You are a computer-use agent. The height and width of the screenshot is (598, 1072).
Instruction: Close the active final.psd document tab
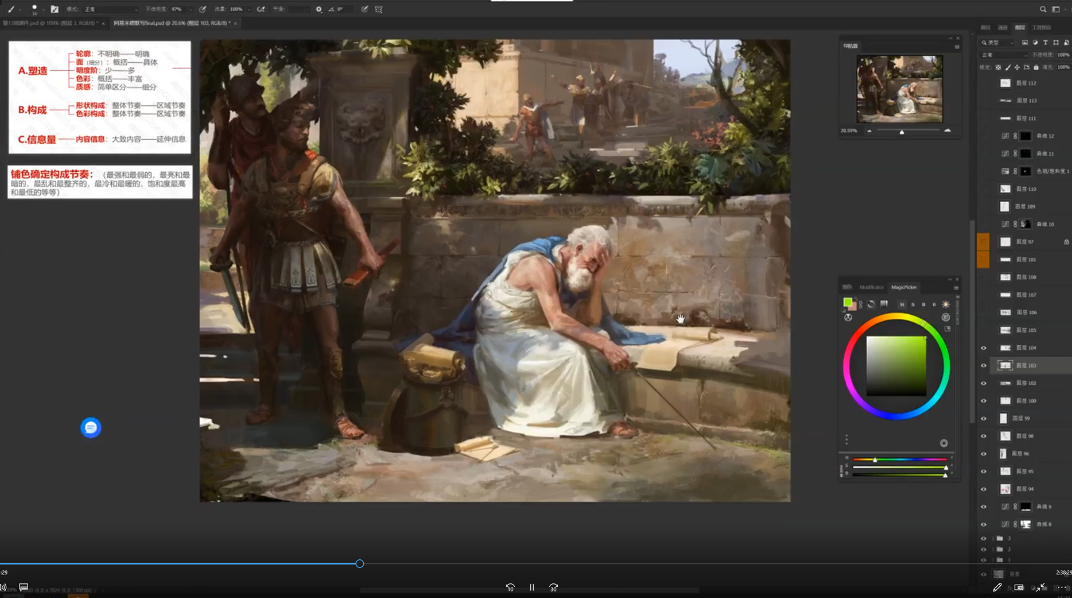point(236,23)
